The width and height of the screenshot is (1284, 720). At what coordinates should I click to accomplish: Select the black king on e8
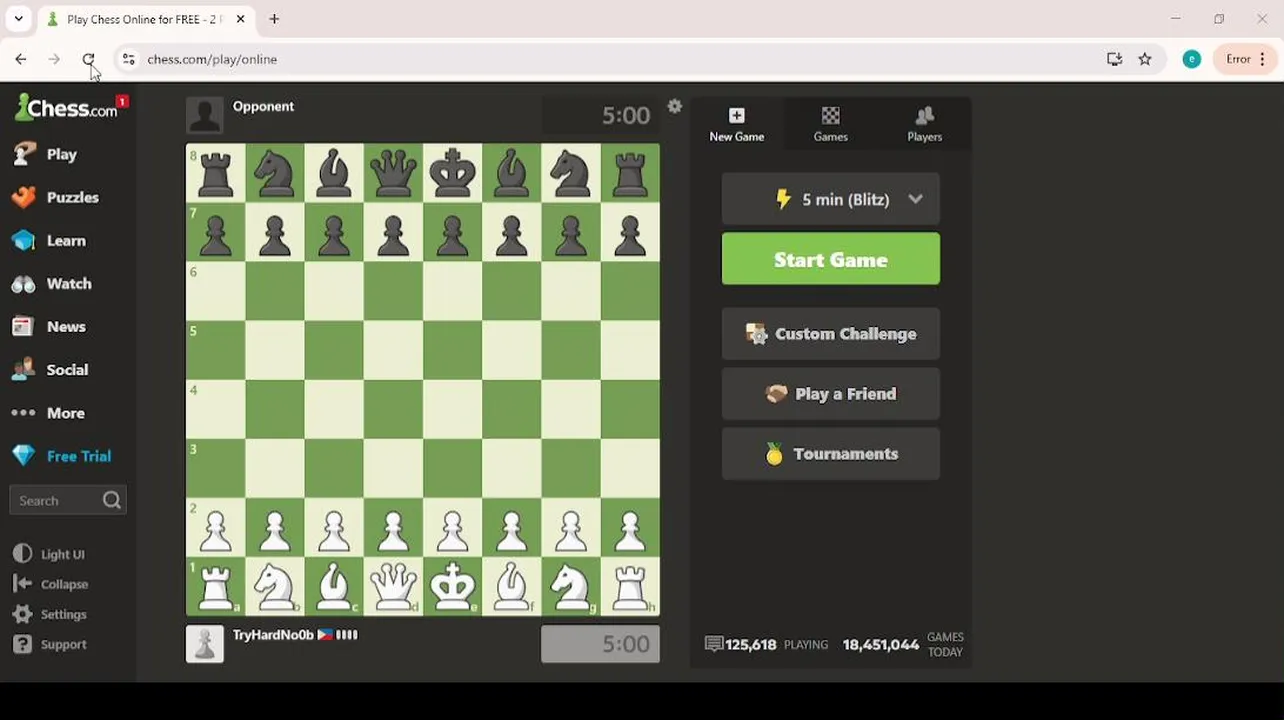452,173
